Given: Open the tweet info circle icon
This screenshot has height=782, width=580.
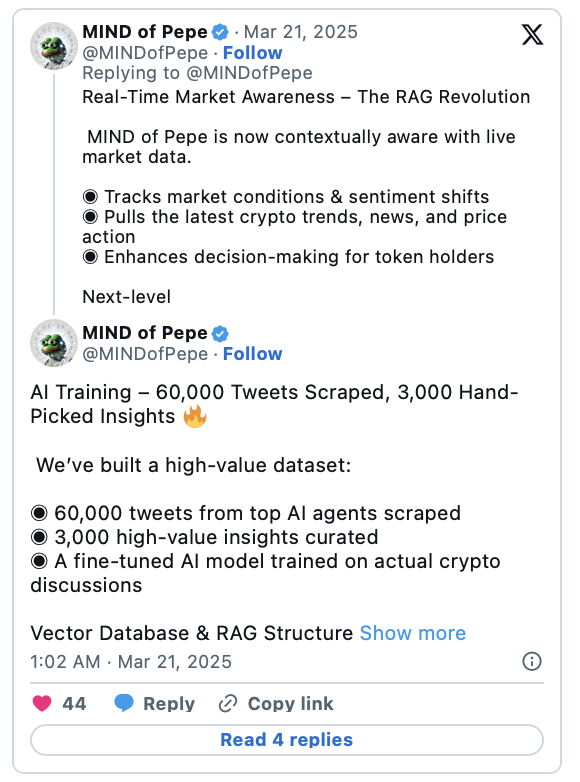Looking at the screenshot, I should pos(532,661).
